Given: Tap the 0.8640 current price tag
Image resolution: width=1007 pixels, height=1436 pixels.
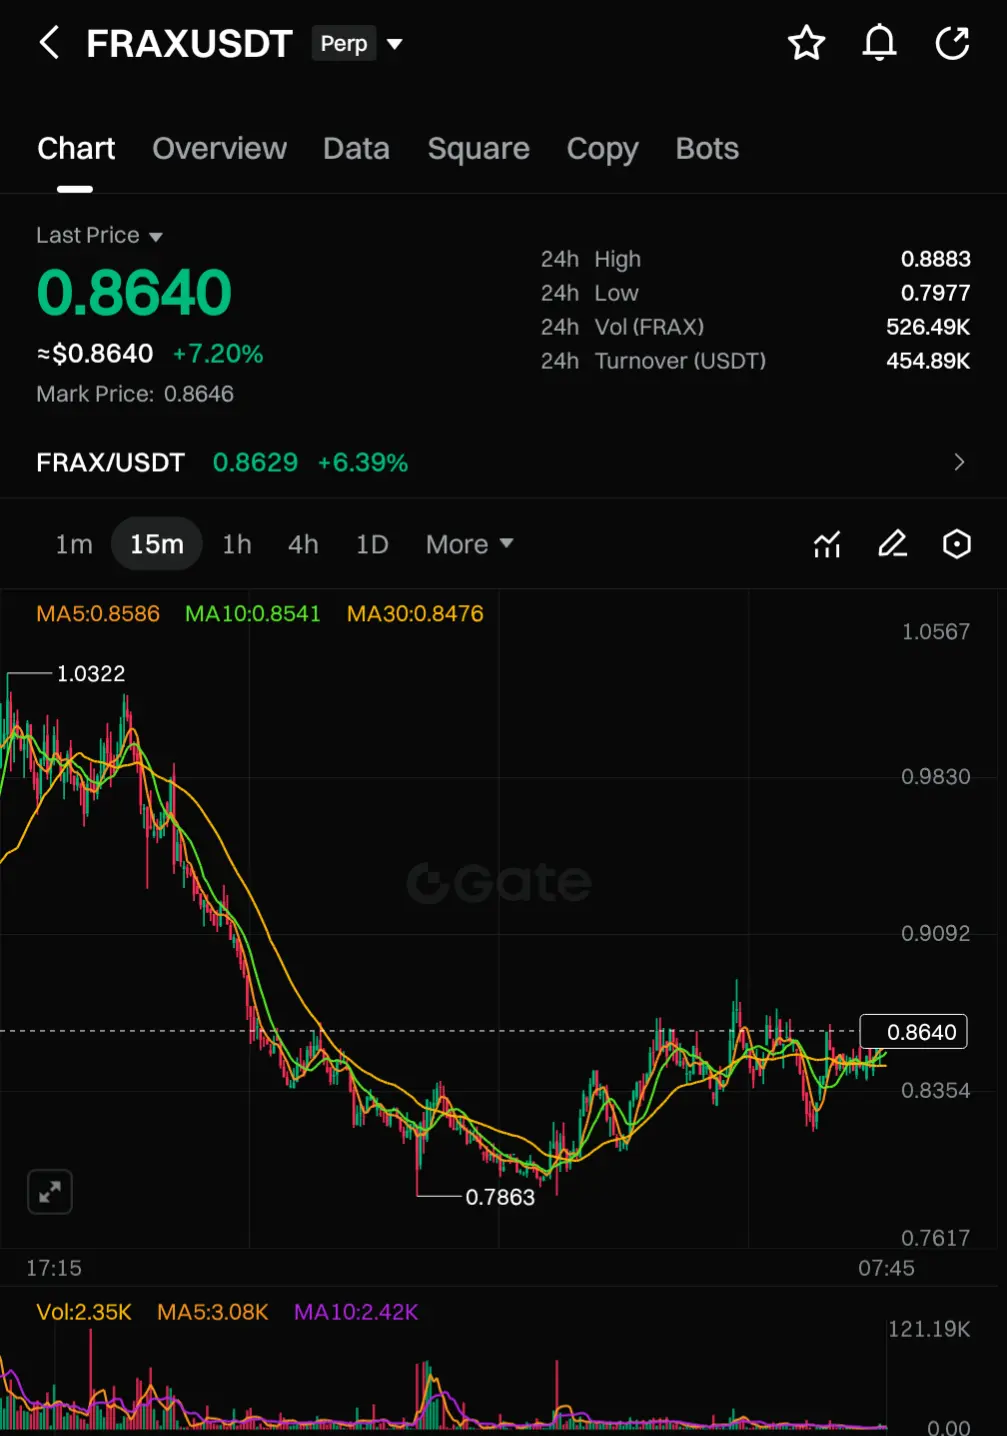Looking at the screenshot, I should [913, 1032].
